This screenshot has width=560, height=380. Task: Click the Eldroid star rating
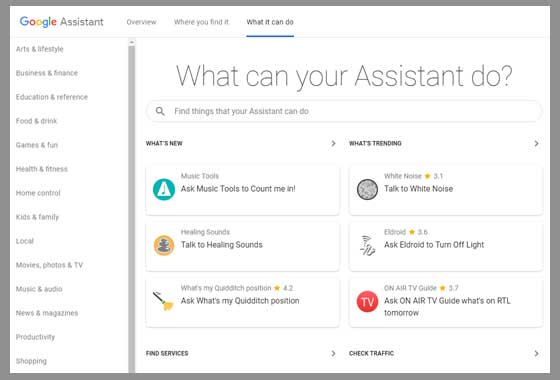[418, 232]
